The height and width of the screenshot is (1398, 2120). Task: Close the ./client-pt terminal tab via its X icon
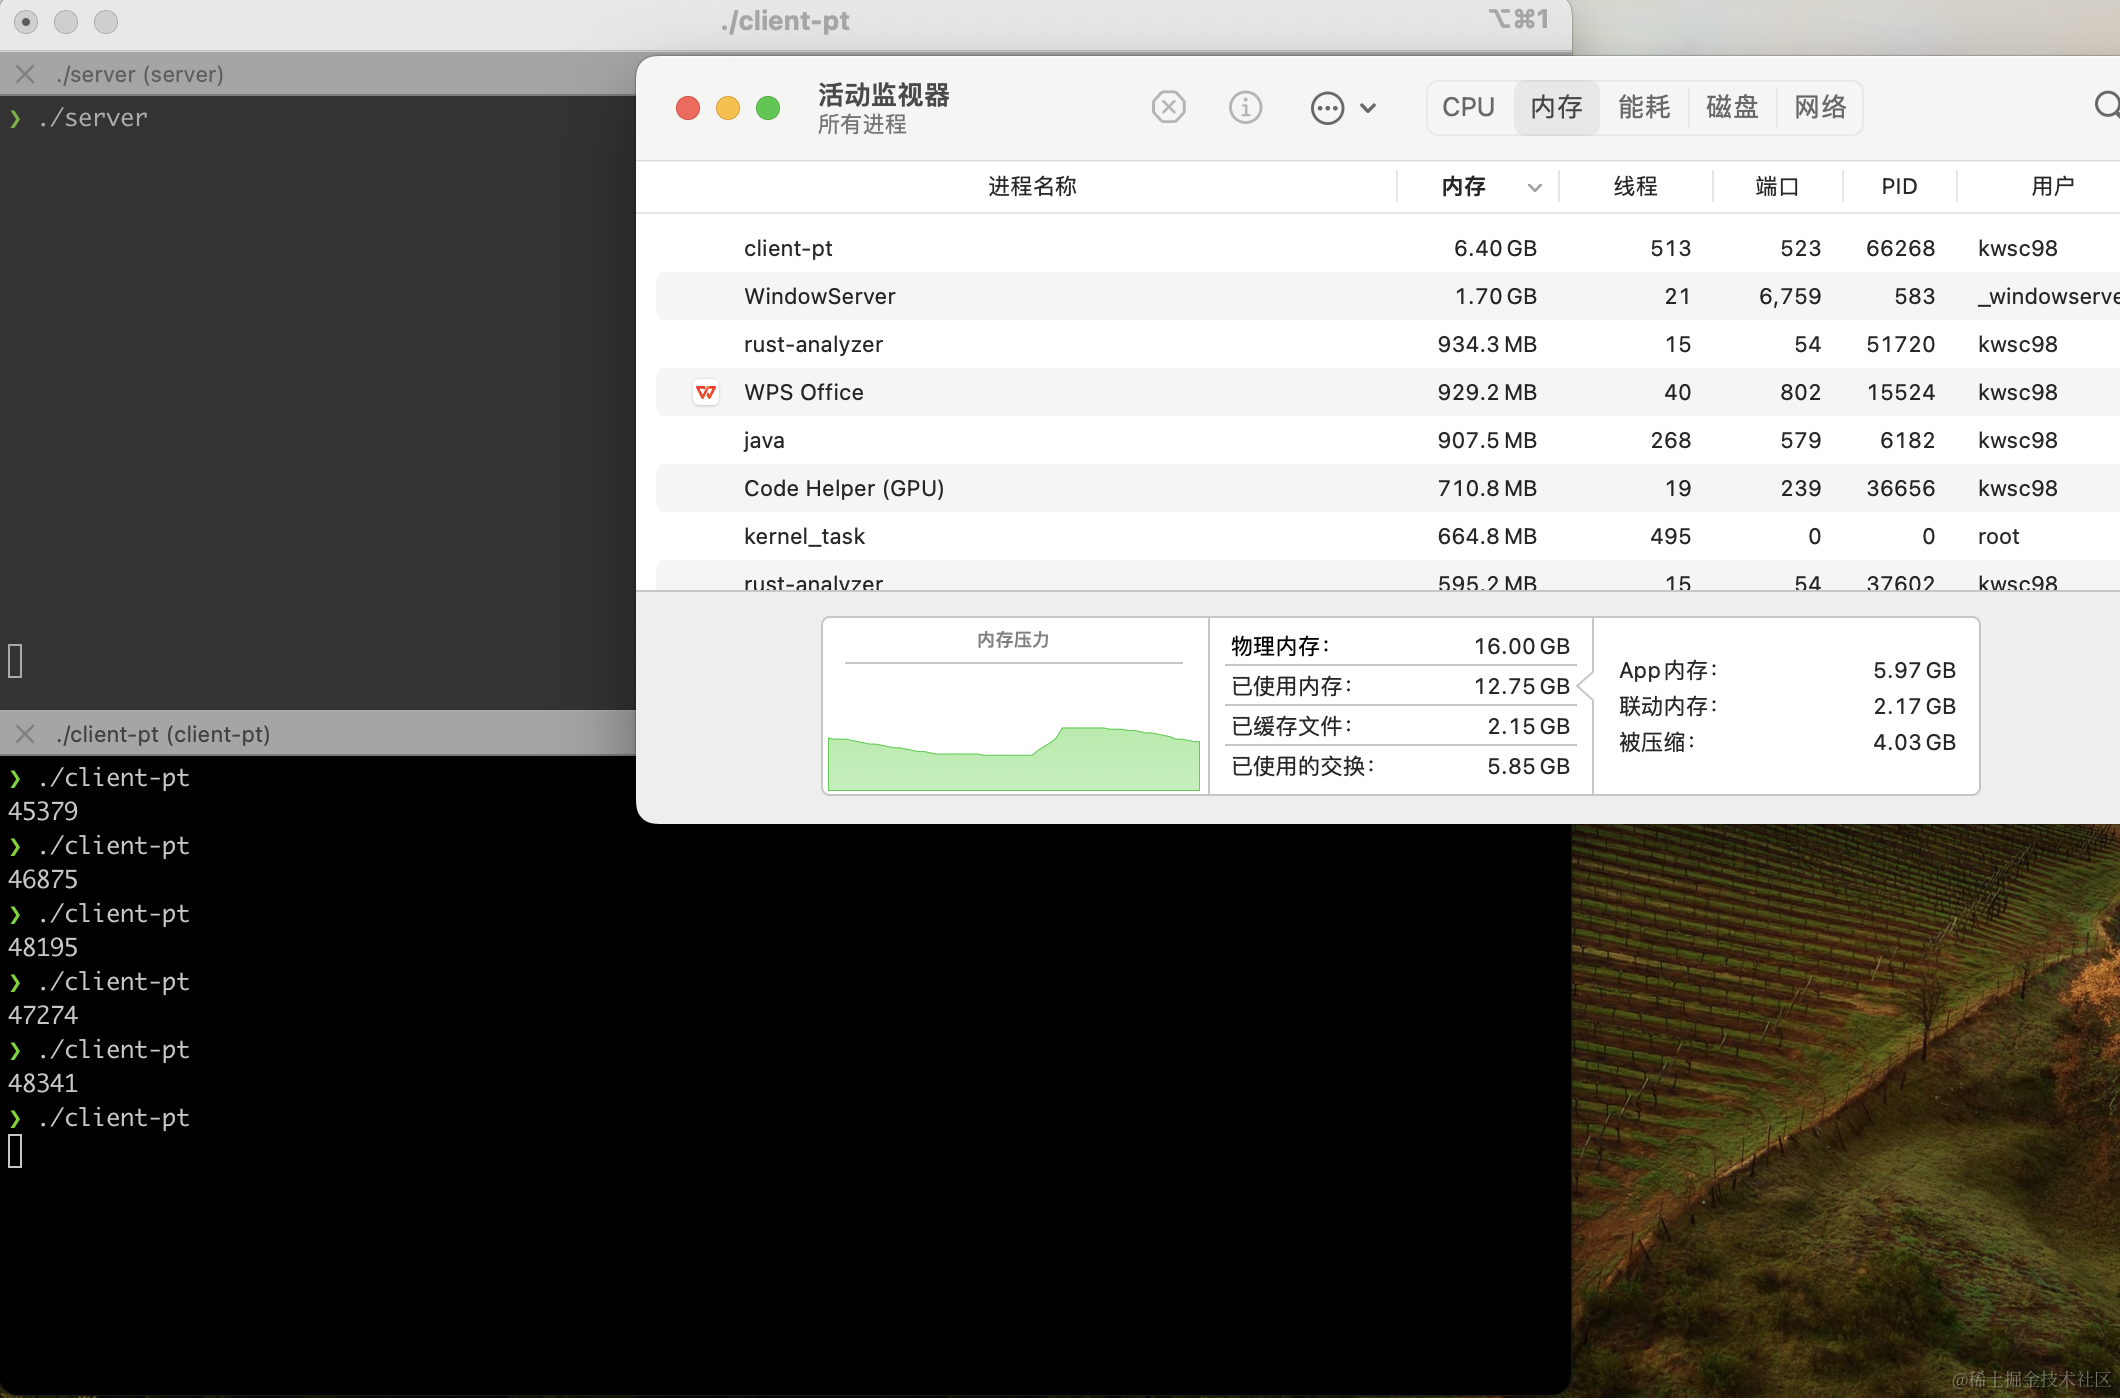tap(24, 734)
